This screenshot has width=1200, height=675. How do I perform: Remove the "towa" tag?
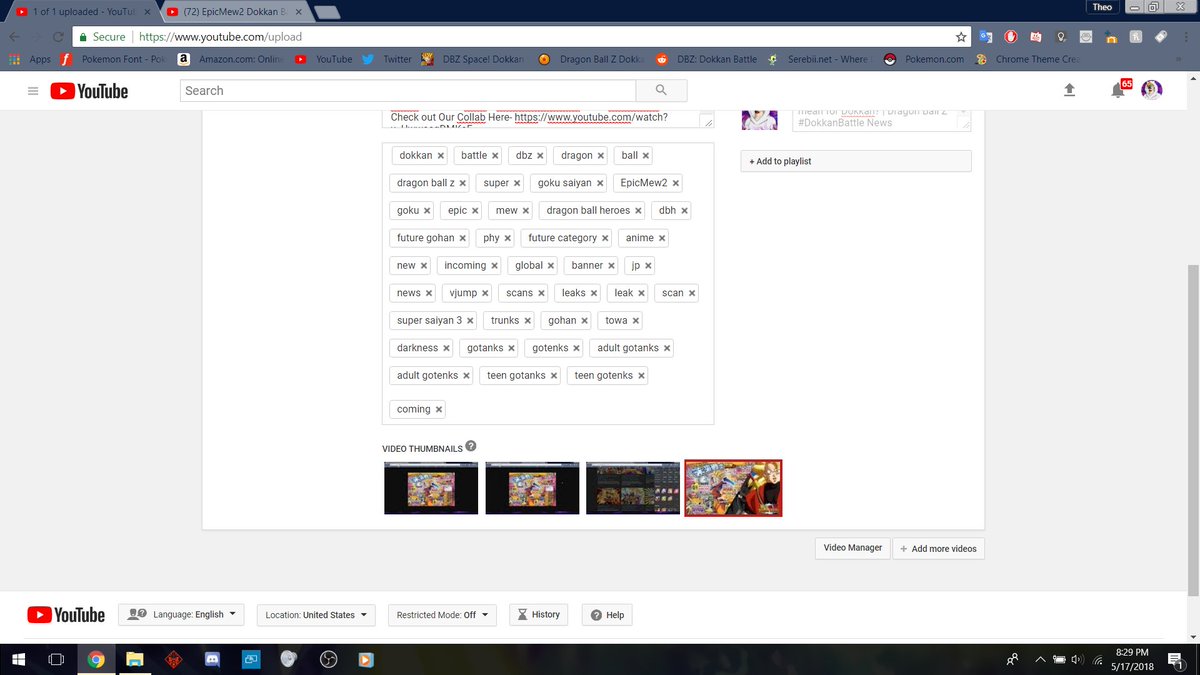(x=636, y=321)
